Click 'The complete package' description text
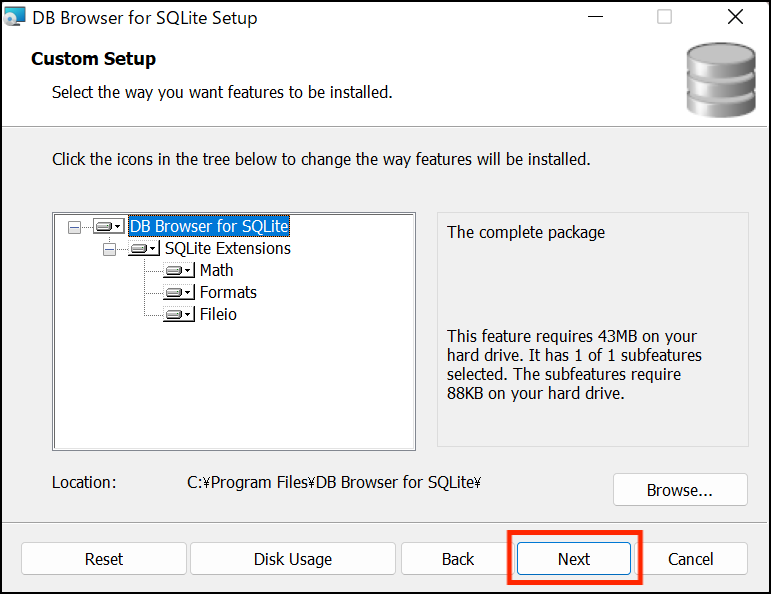Image resolution: width=771 pixels, height=594 pixels. [x=526, y=232]
